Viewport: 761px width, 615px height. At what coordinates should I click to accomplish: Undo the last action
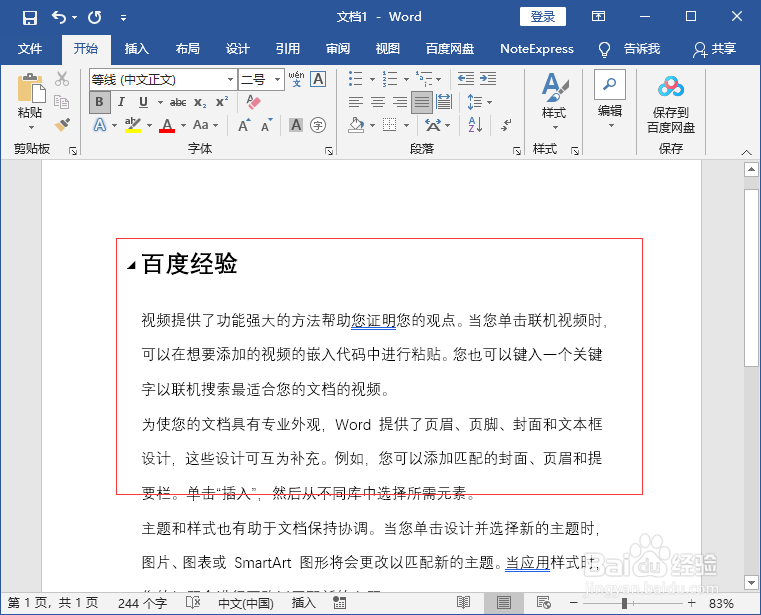click(59, 18)
